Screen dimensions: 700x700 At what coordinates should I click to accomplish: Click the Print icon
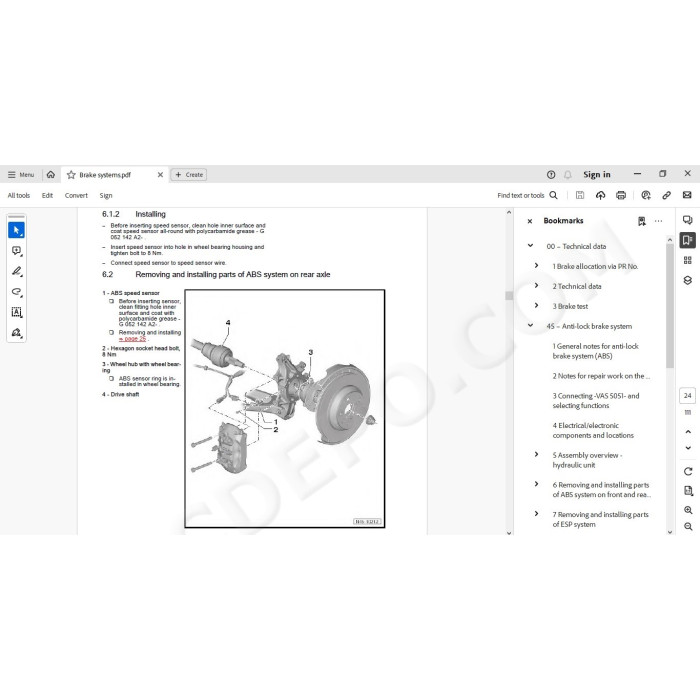[x=621, y=195]
